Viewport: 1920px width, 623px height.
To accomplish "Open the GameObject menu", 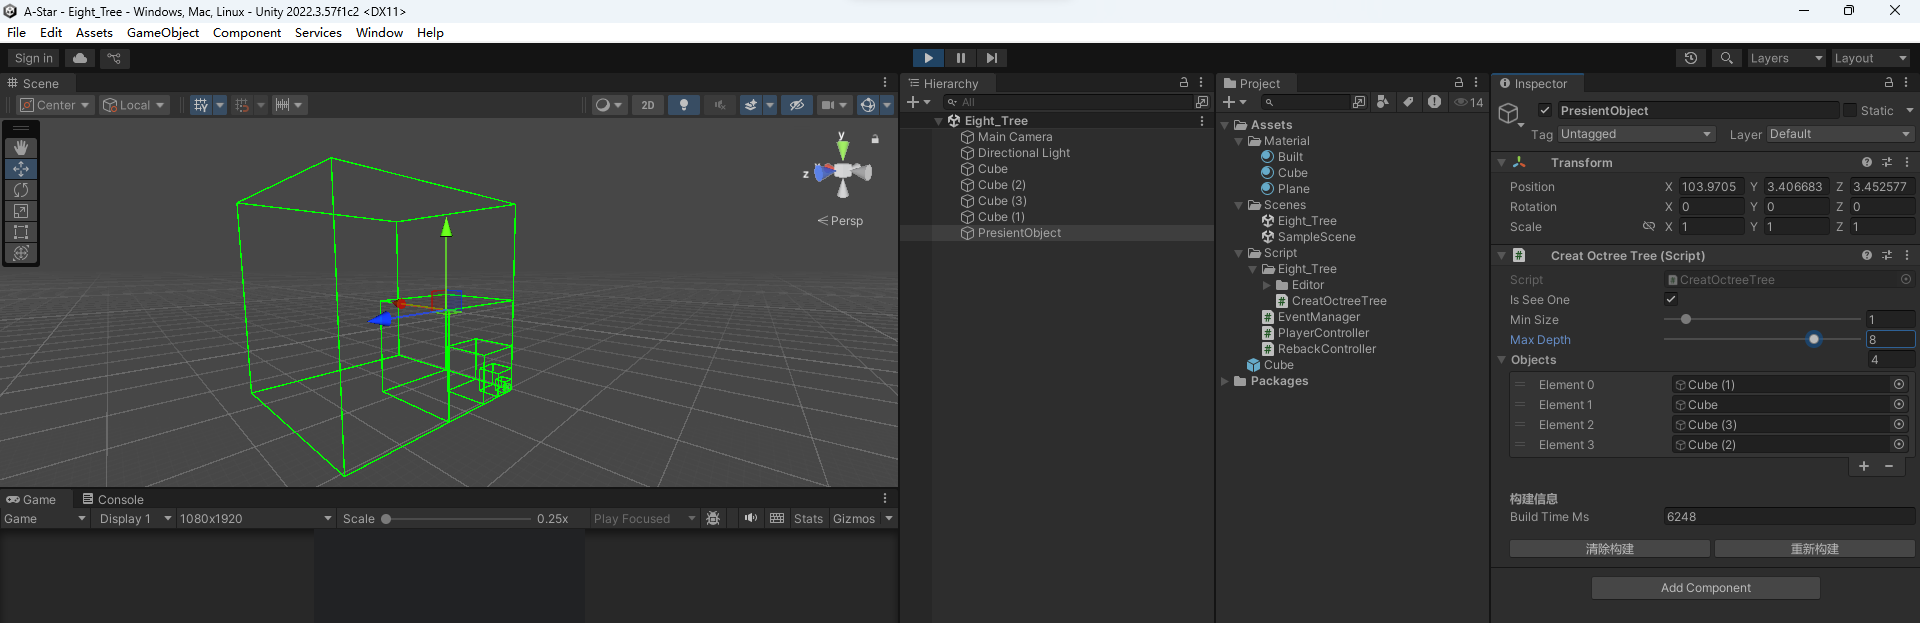I will (163, 33).
